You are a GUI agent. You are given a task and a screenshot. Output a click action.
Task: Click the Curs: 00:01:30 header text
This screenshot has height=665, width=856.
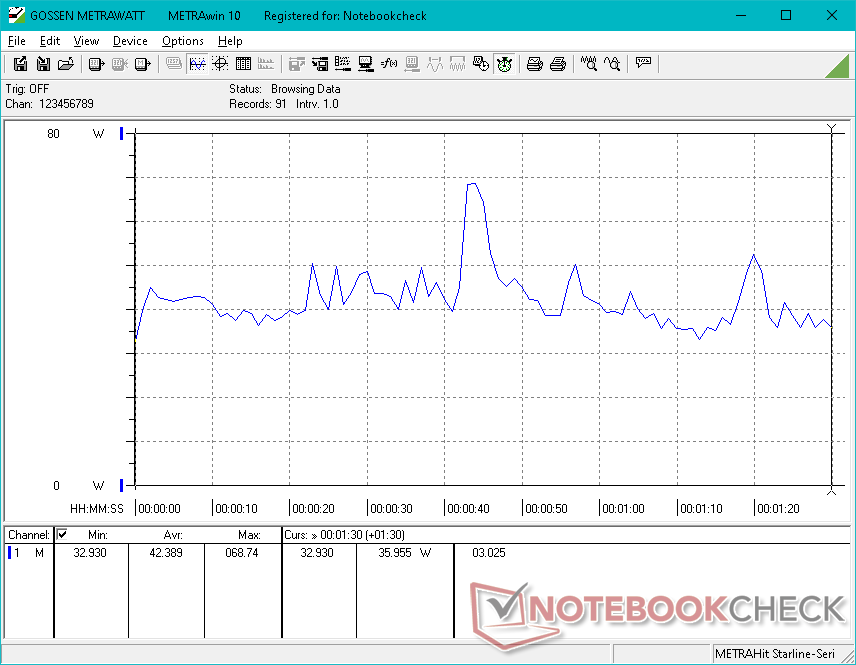[x=344, y=535]
